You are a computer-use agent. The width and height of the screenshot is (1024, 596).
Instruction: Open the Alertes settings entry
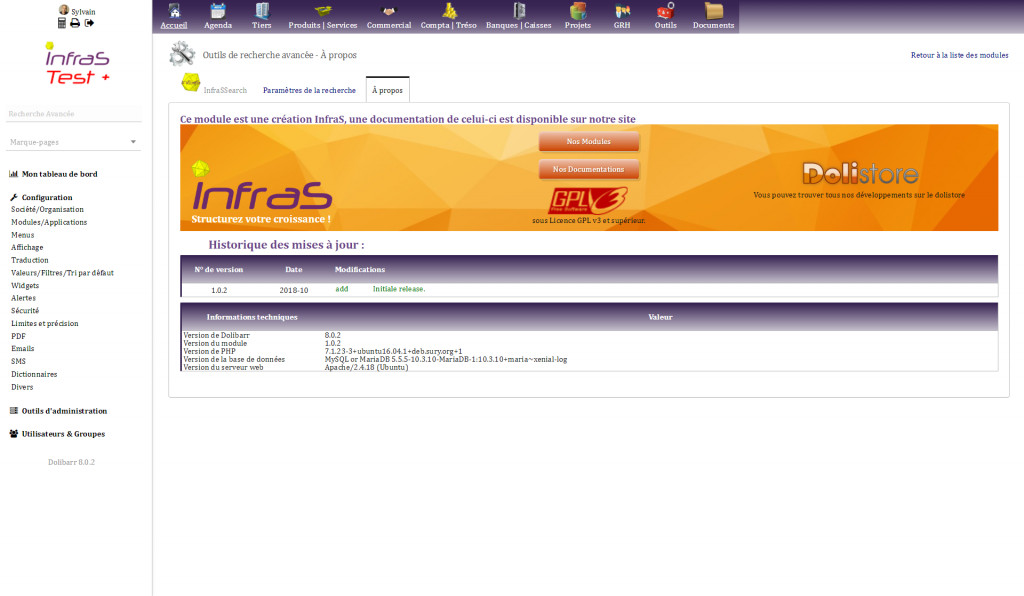click(23, 298)
